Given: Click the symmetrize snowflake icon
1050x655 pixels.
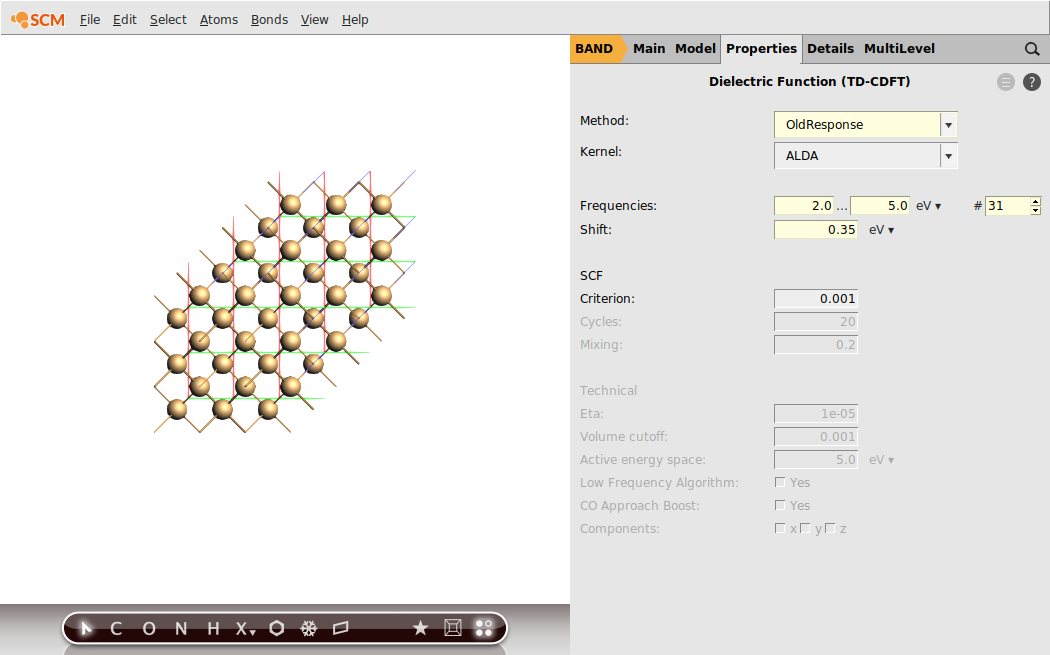Looking at the screenshot, I should pos(309,628).
